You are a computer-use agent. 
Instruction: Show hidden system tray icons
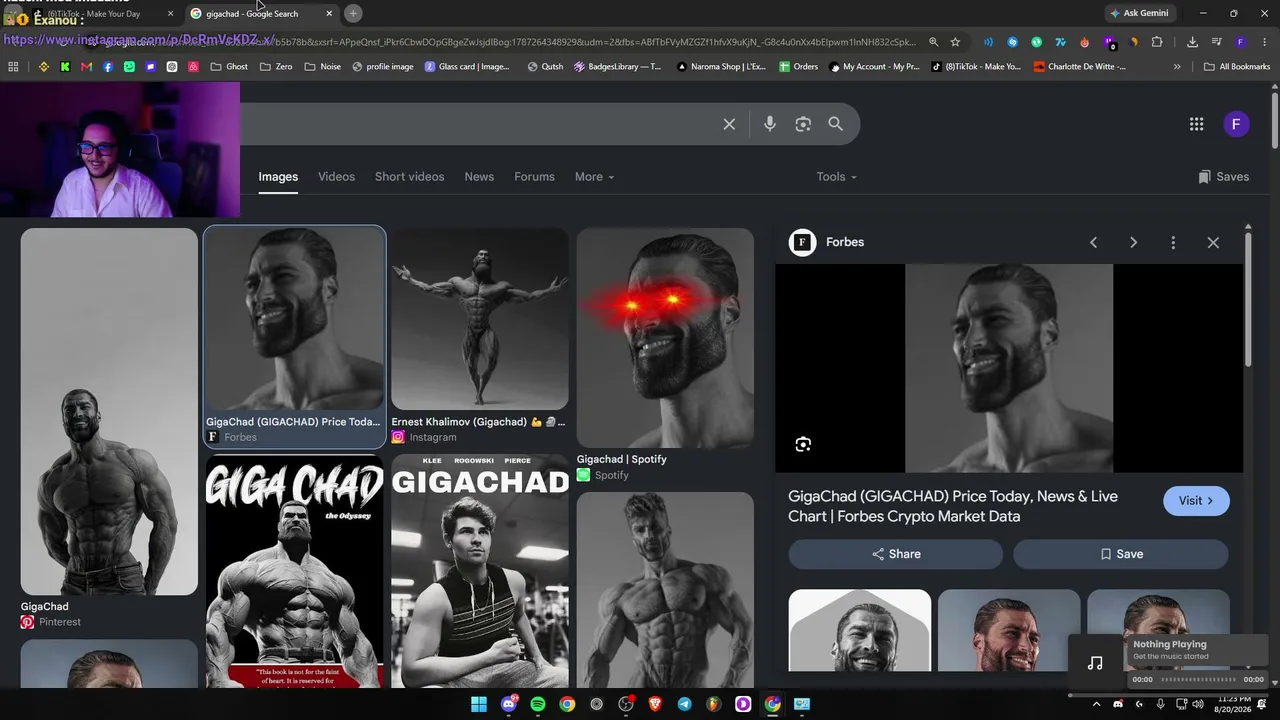[1099, 704]
